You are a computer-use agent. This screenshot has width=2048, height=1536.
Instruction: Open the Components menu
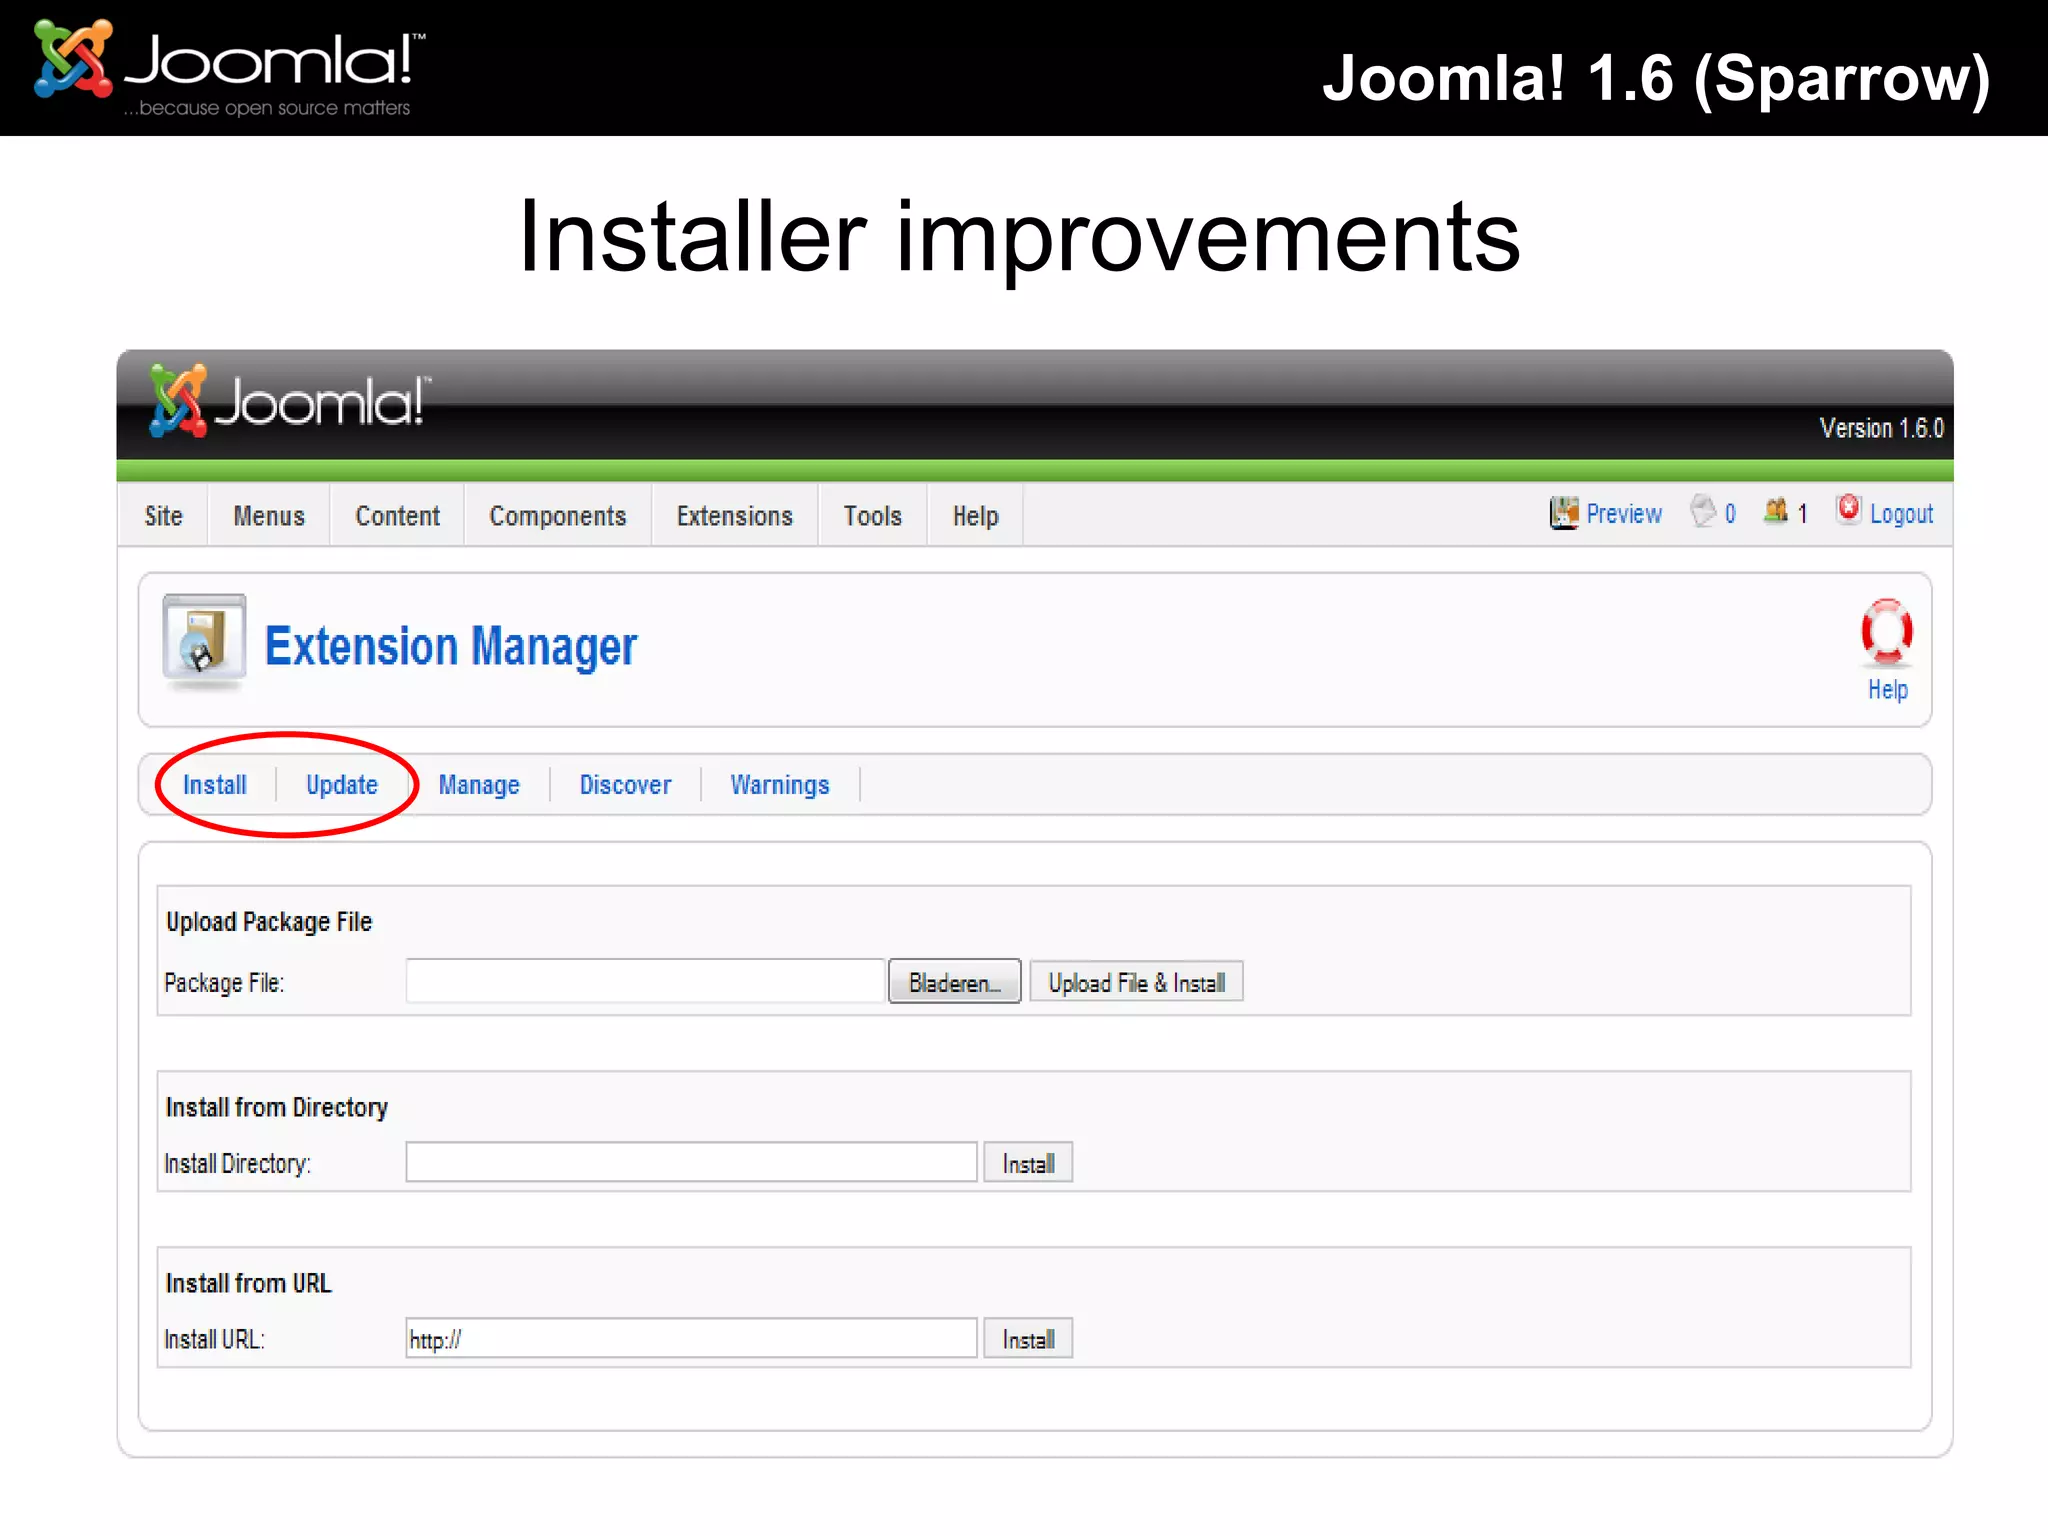(557, 516)
